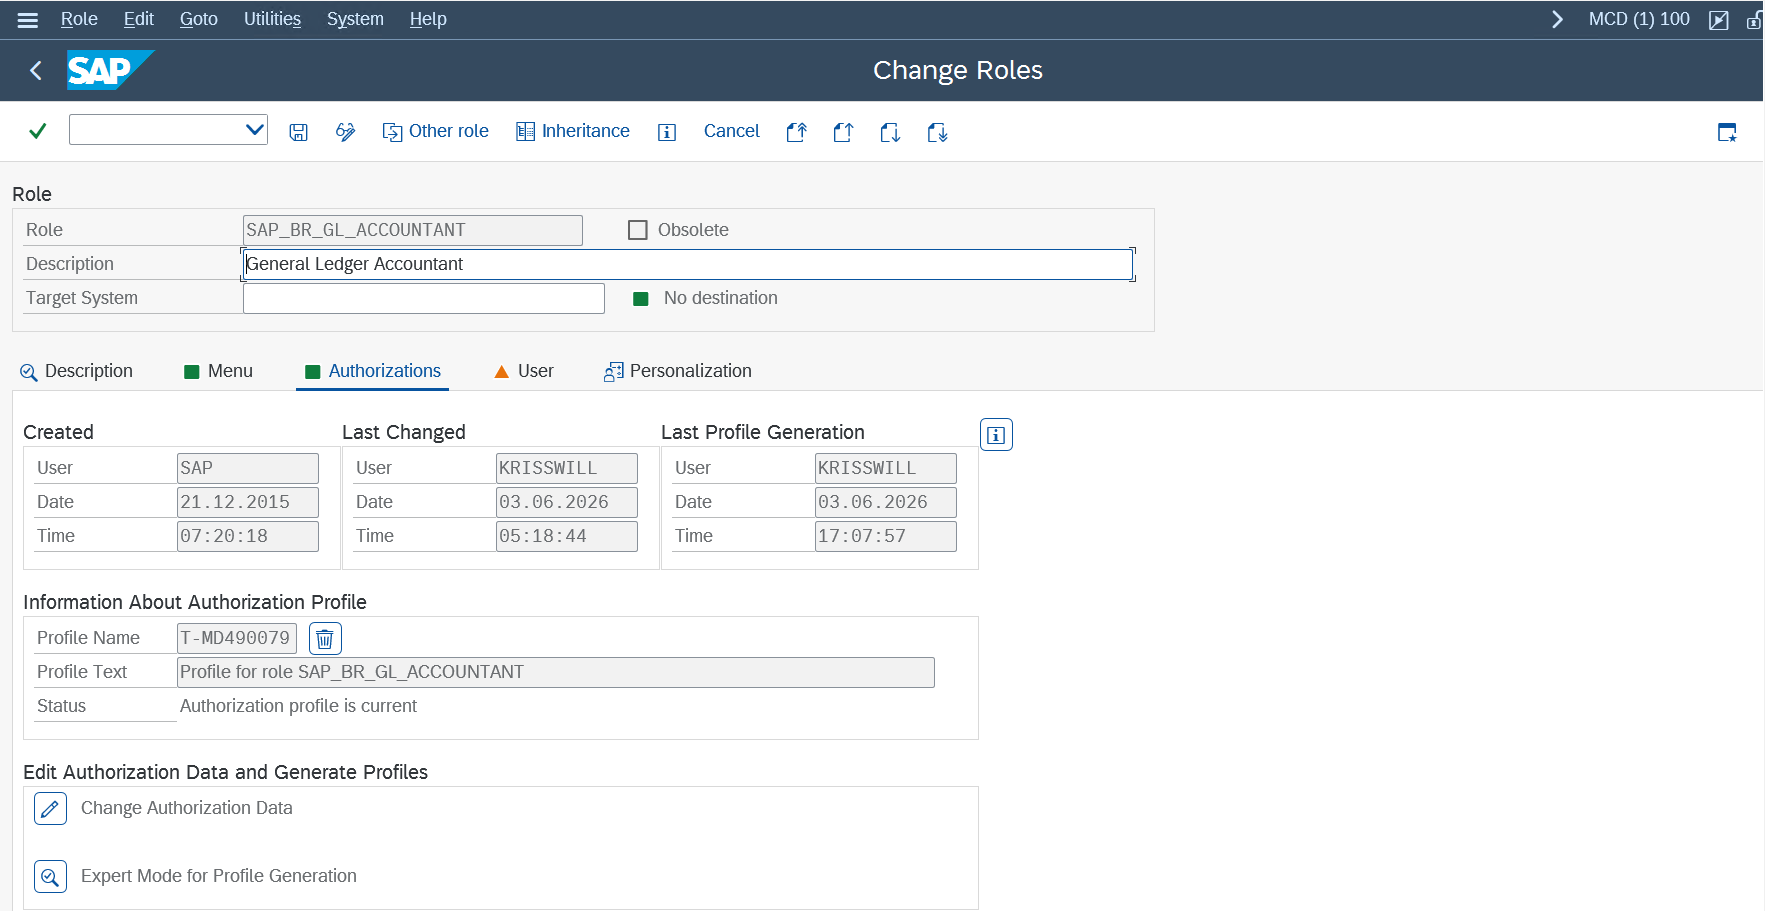
Task: Open the command field dropdown
Action: [x=255, y=129]
